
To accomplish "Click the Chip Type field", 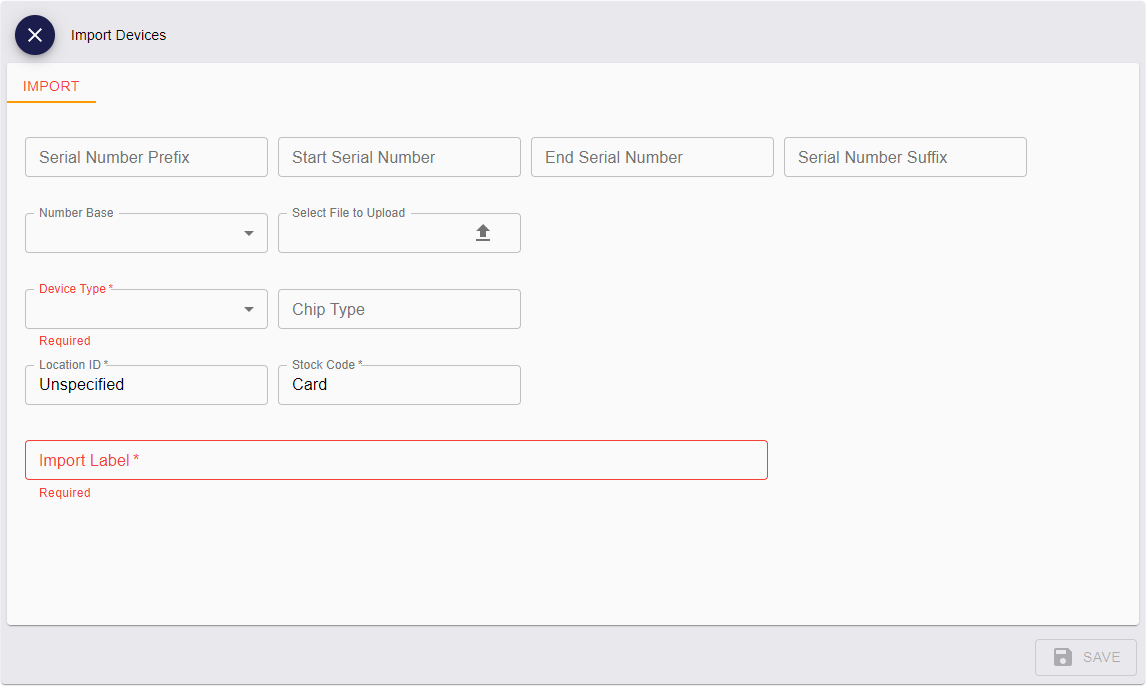I will 399,309.
